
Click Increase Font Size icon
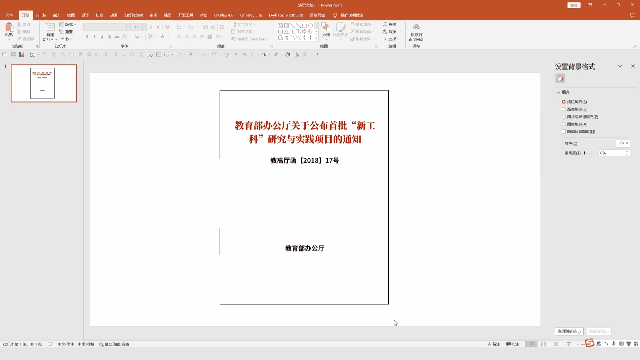click(x=151, y=27)
